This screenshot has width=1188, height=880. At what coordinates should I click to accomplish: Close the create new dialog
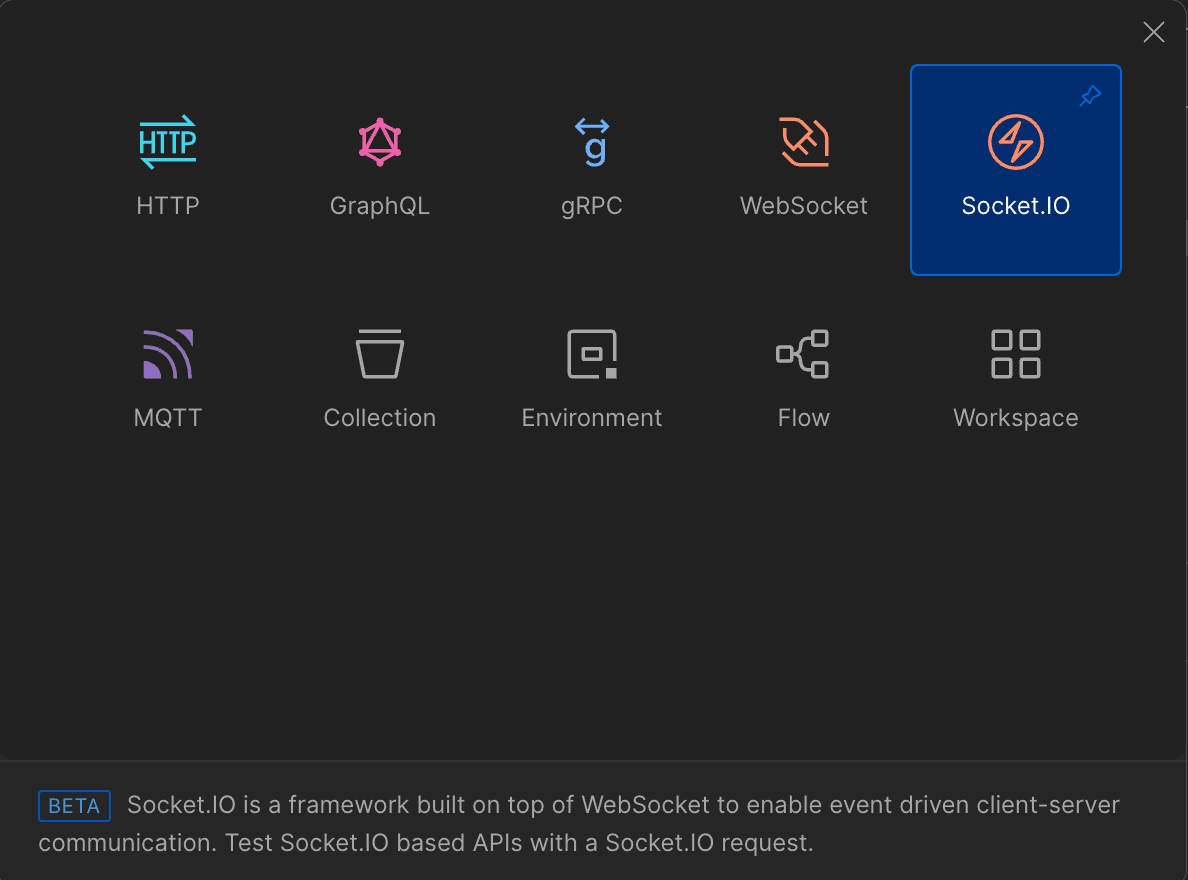pos(1154,33)
